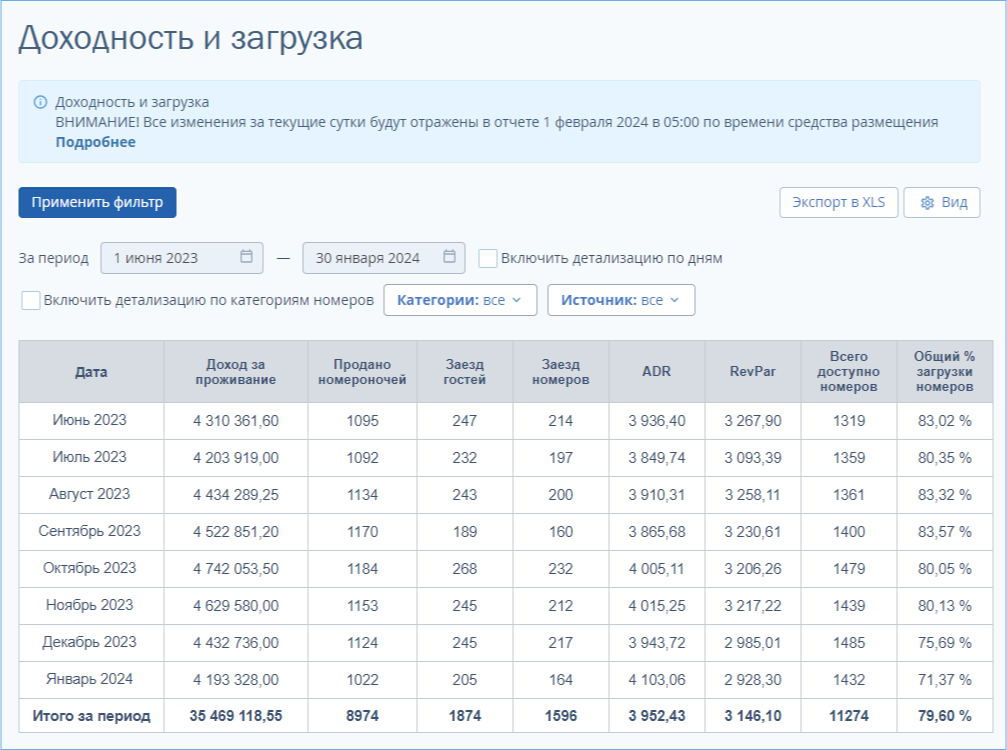Click the ADR column header
The image size is (1007, 750).
(x=656, y=372)
